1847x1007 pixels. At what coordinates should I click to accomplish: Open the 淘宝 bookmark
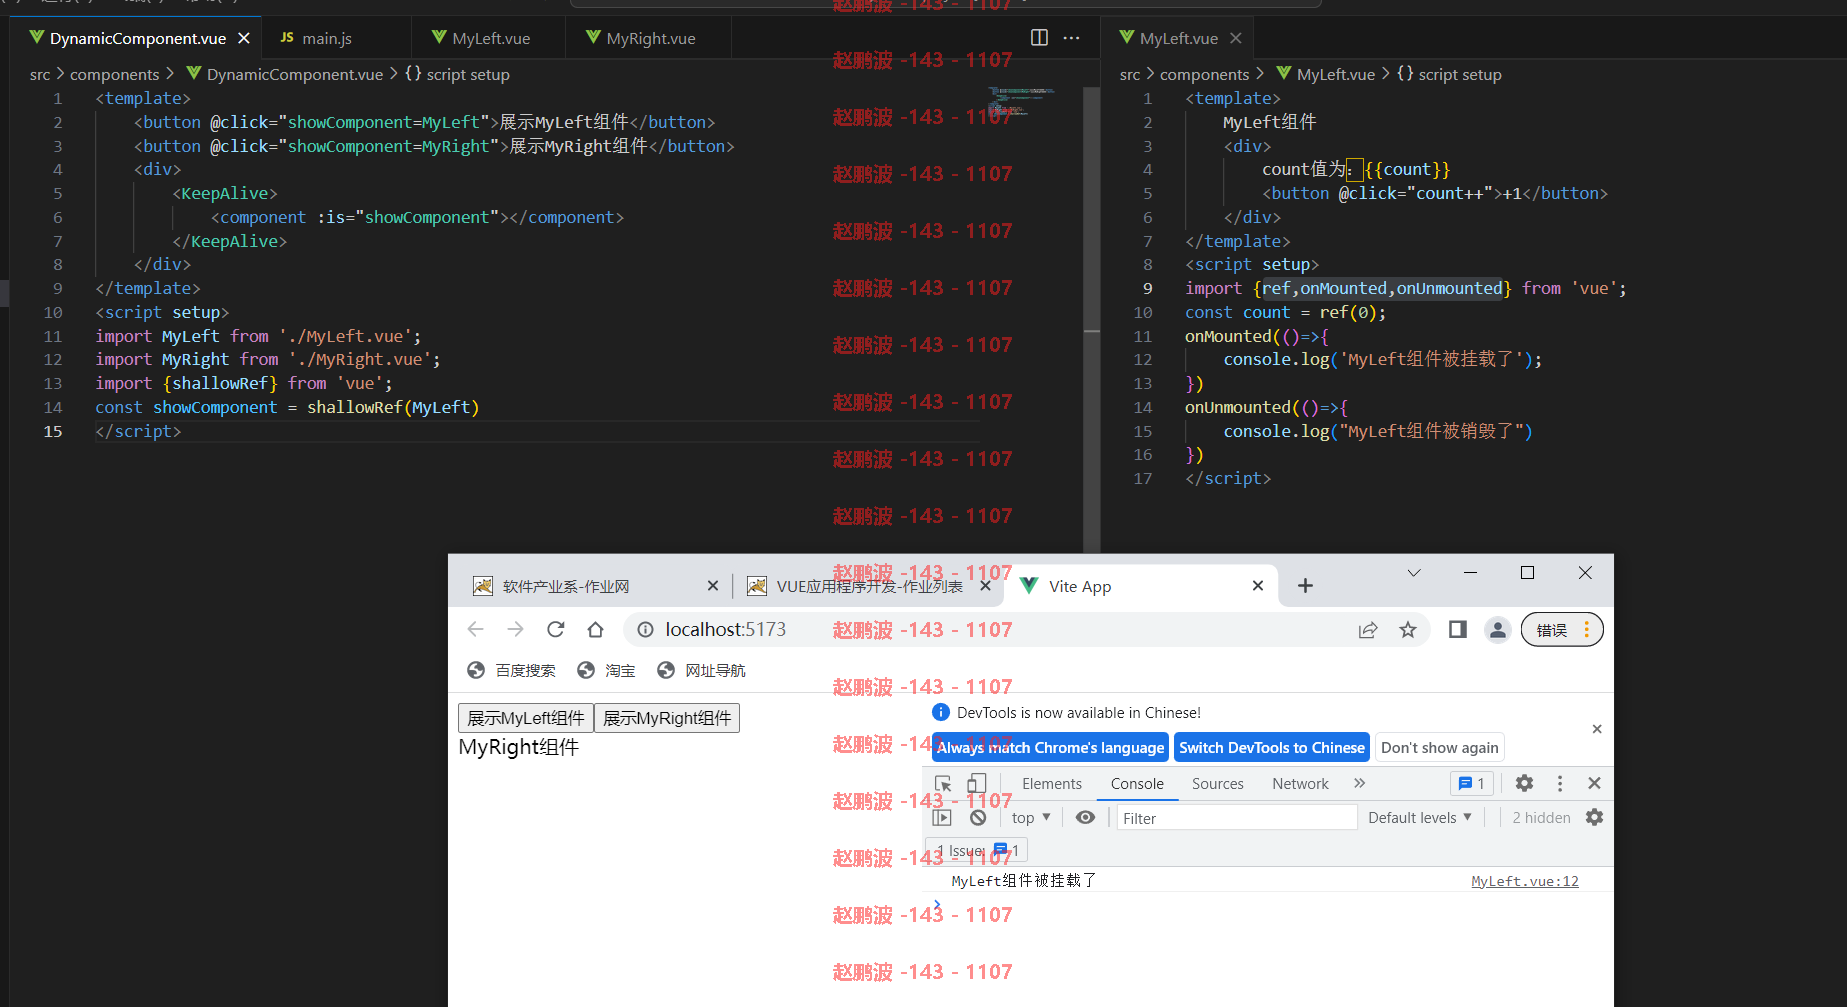coord(606,670)
